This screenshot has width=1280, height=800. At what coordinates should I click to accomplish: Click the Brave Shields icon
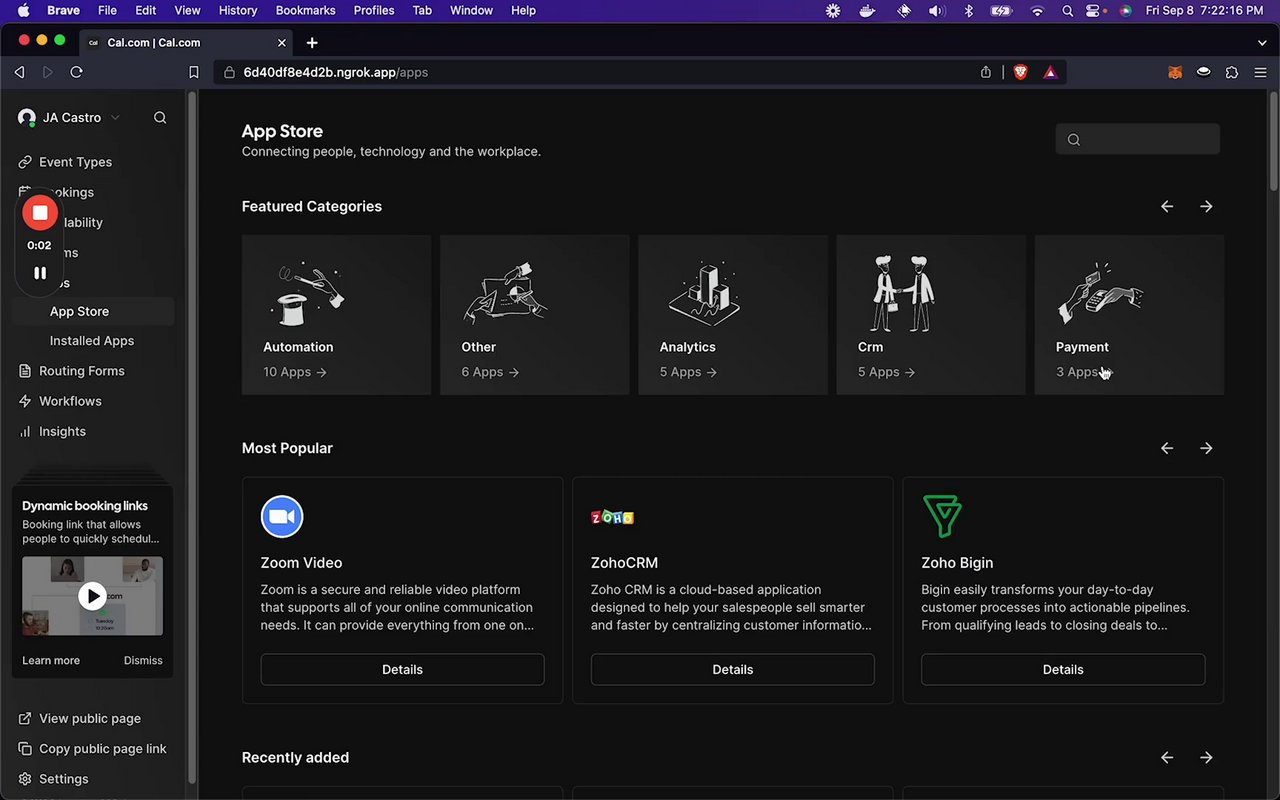[1020, 72]
